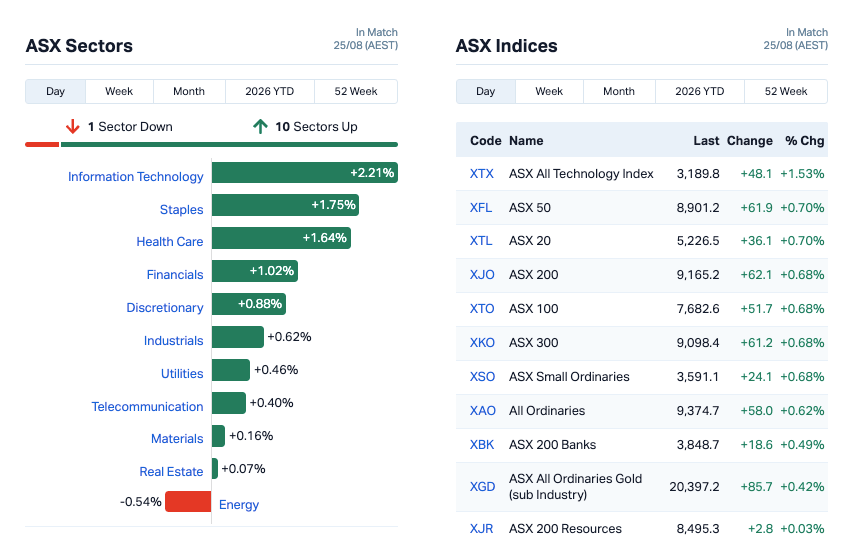Choose 52 Week tab in ASX Indices
Screen dimensions: 856x538
coord(786,91)
